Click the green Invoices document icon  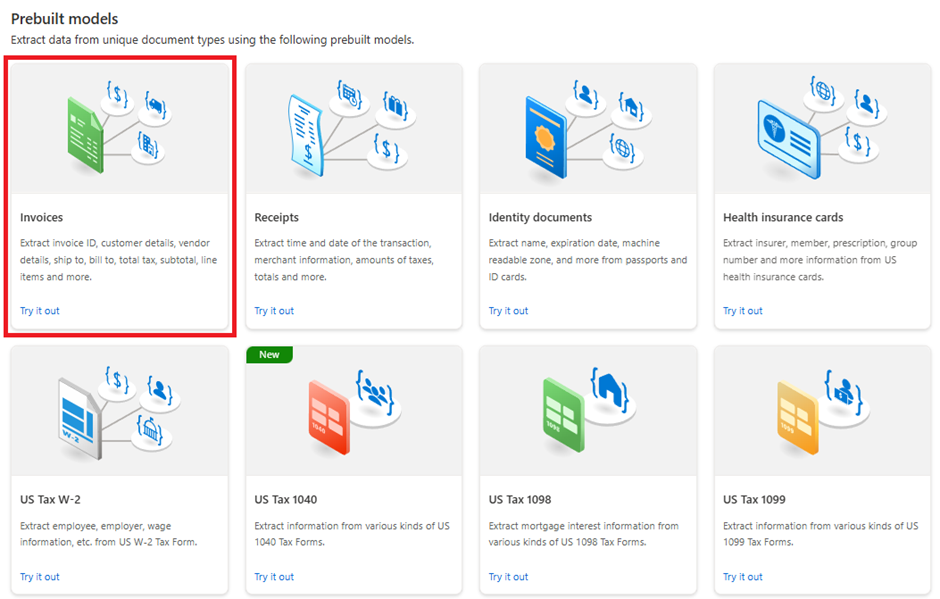click(x=84, y=130)
